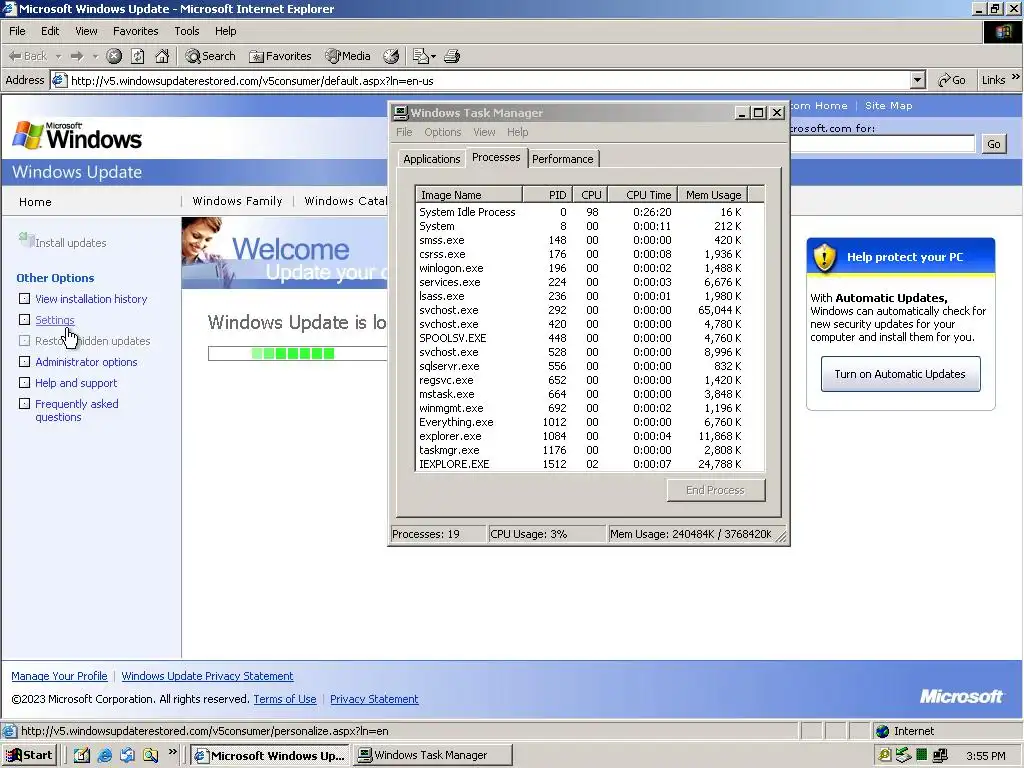
Task: Click the page icon in the address bar
Action: click(59, 80)
